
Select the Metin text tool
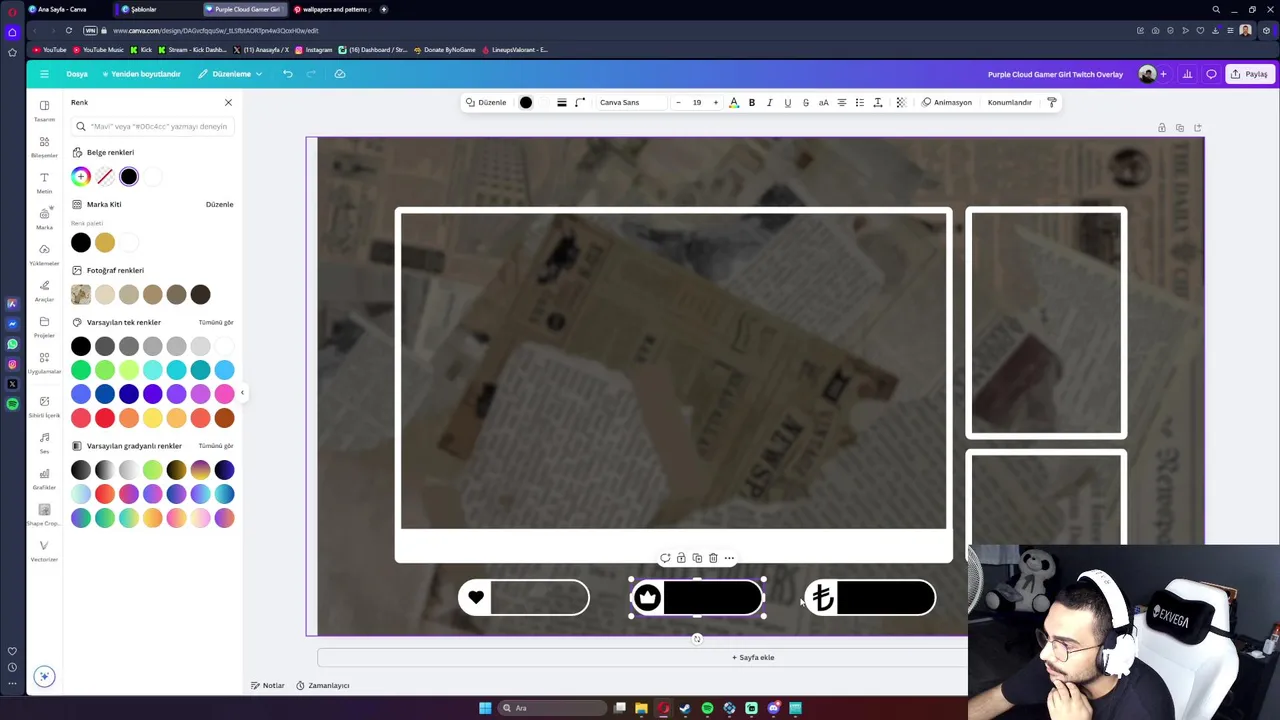click(x=44, y=182)
